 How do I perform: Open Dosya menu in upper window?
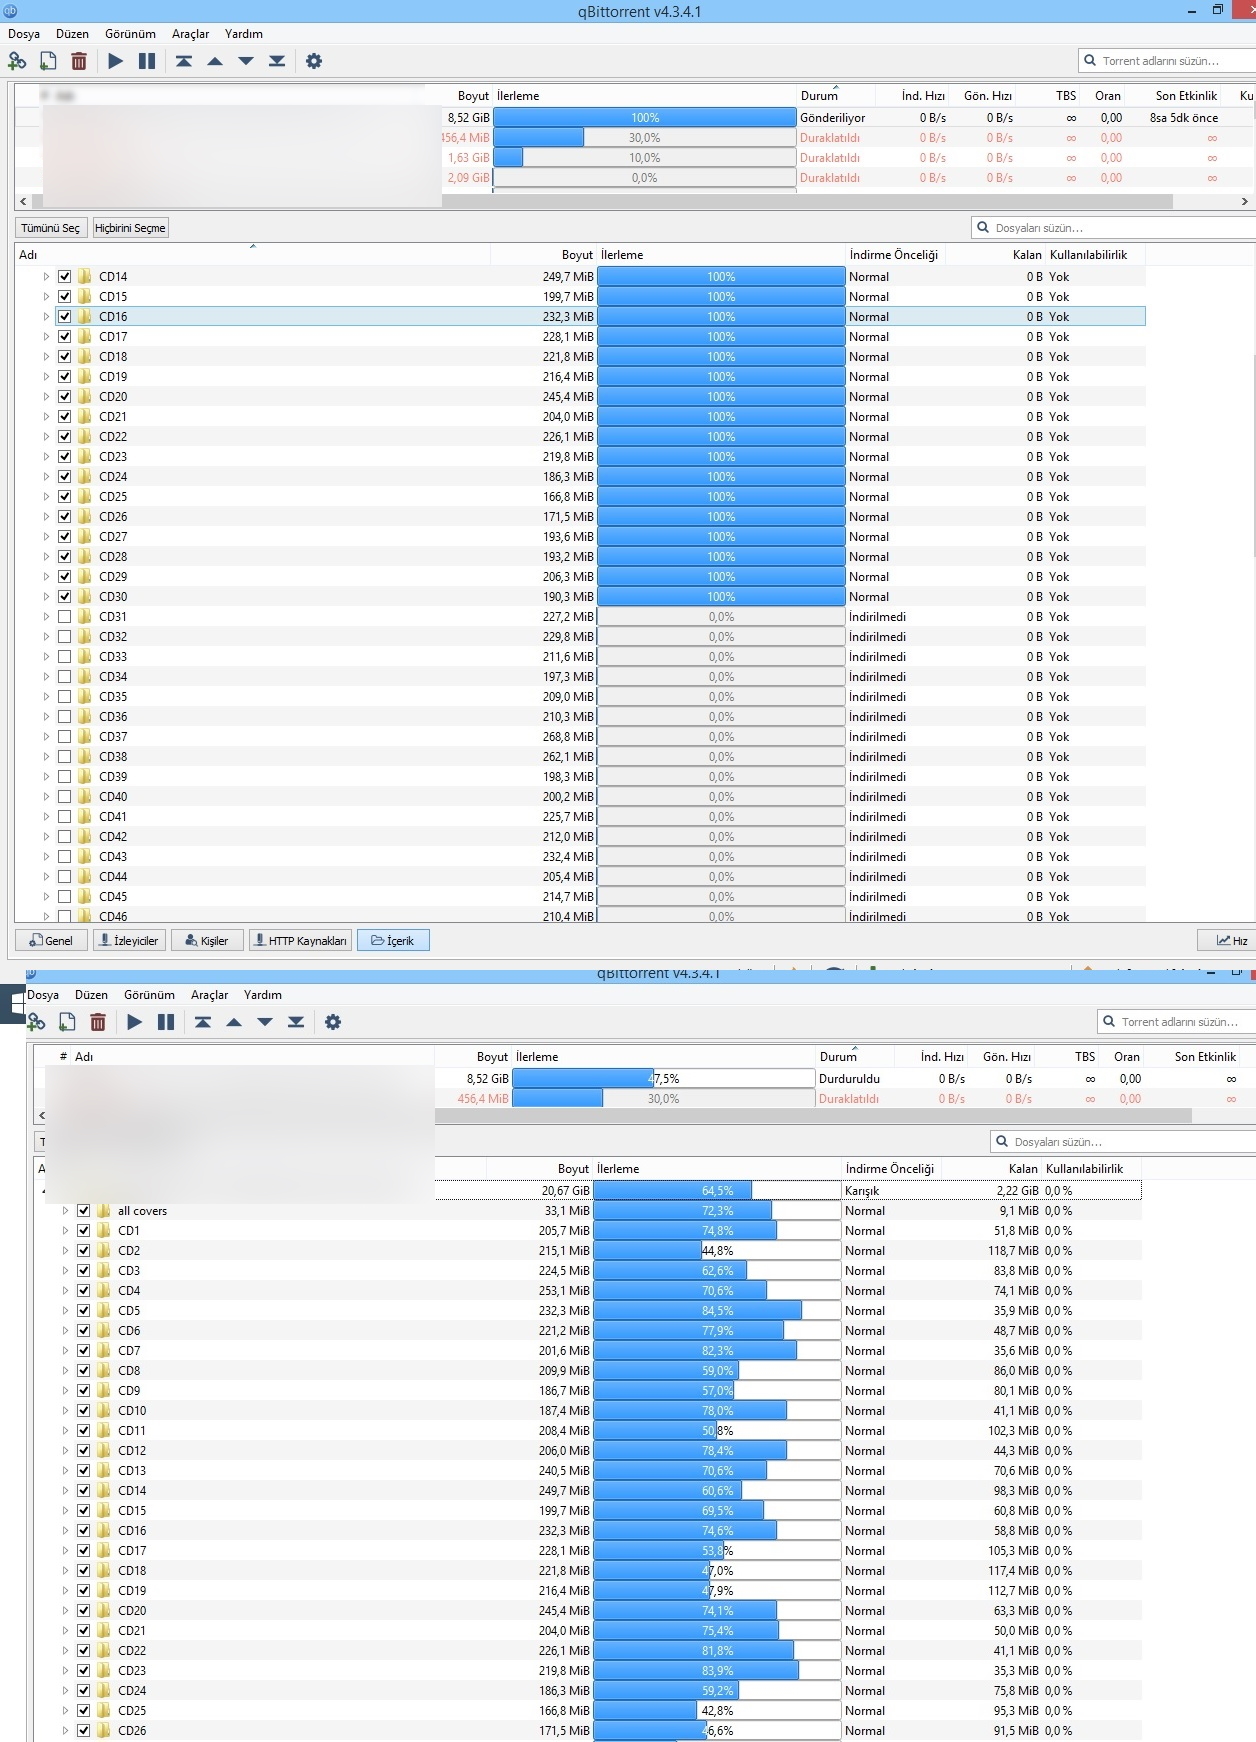coord(24,34)
